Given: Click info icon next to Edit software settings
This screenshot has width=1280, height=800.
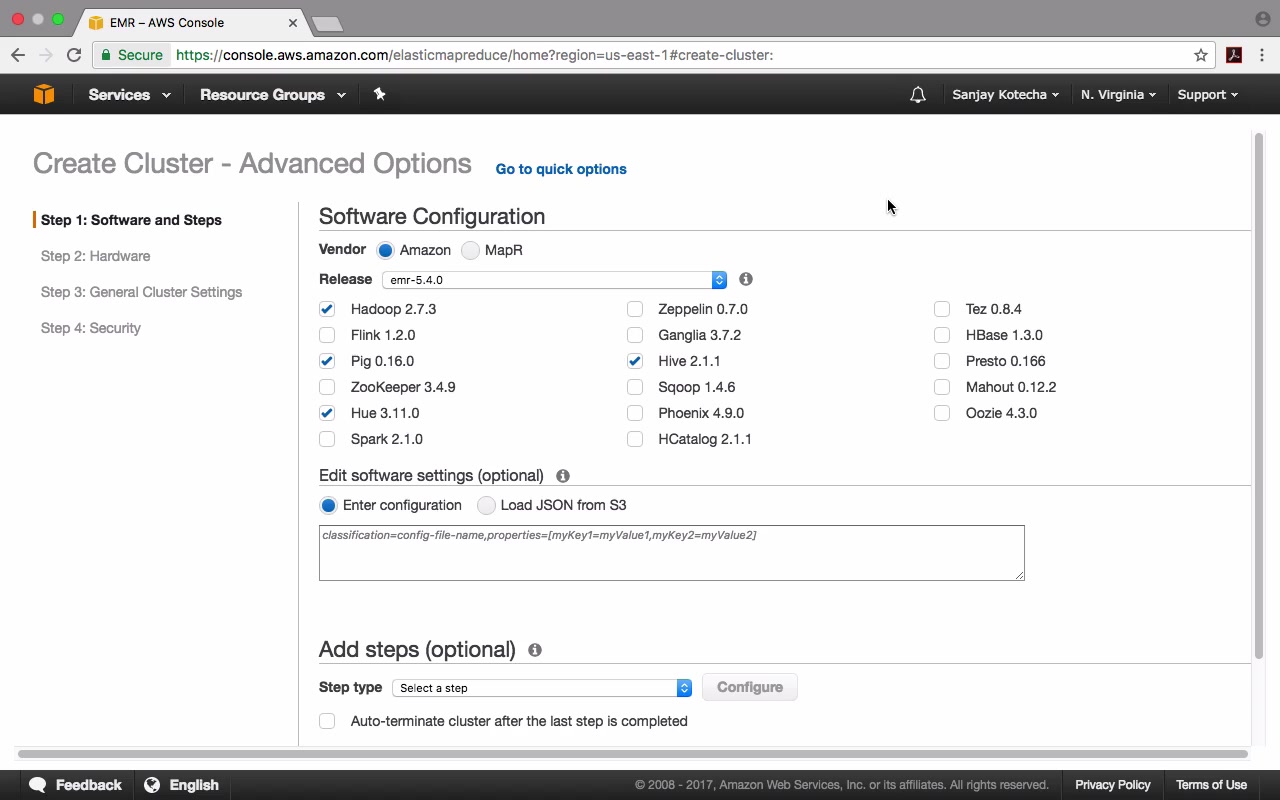Looking at the screenshot, I should [x=563, y=476].
